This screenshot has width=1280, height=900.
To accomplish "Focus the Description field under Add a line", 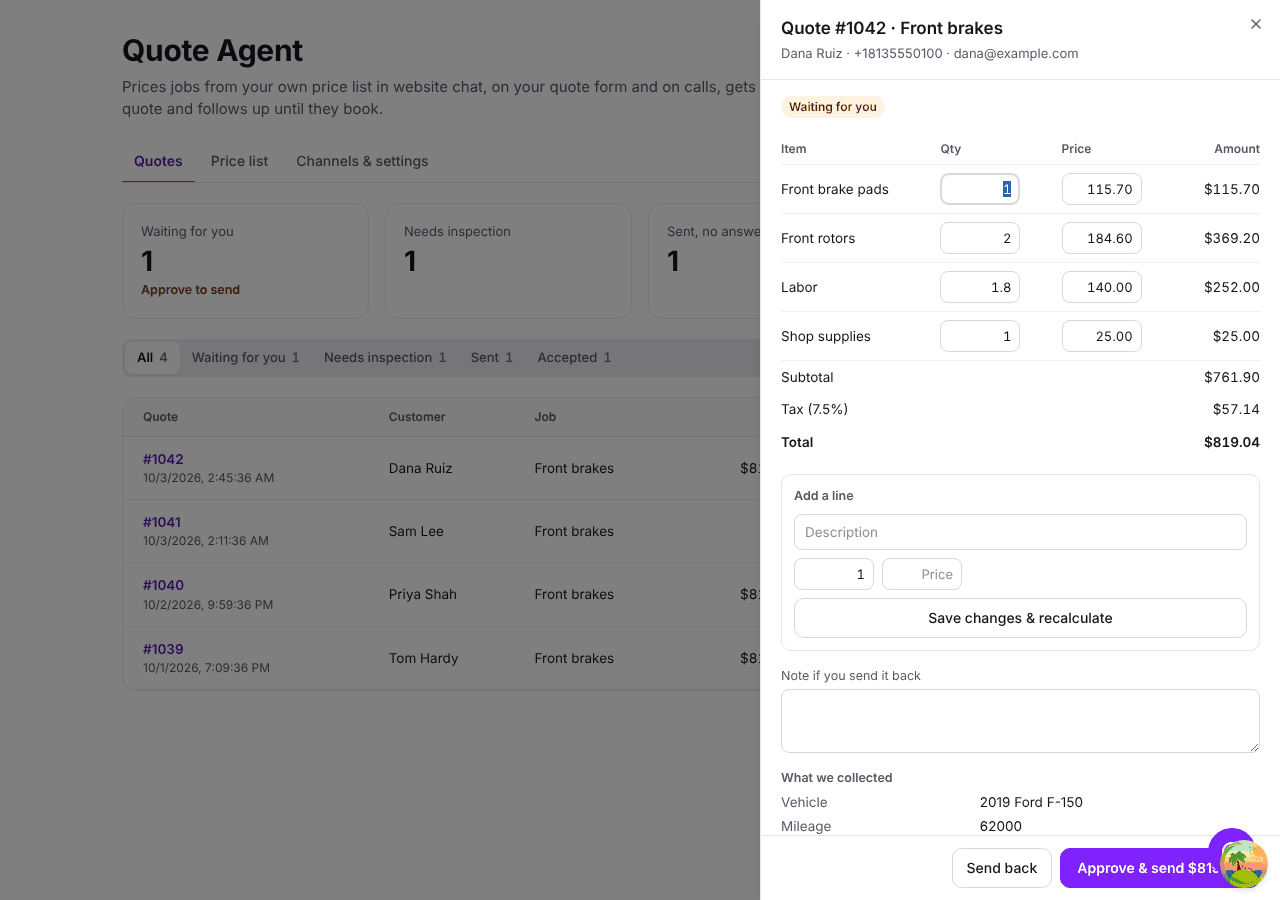I will (x=1020, y=532).
